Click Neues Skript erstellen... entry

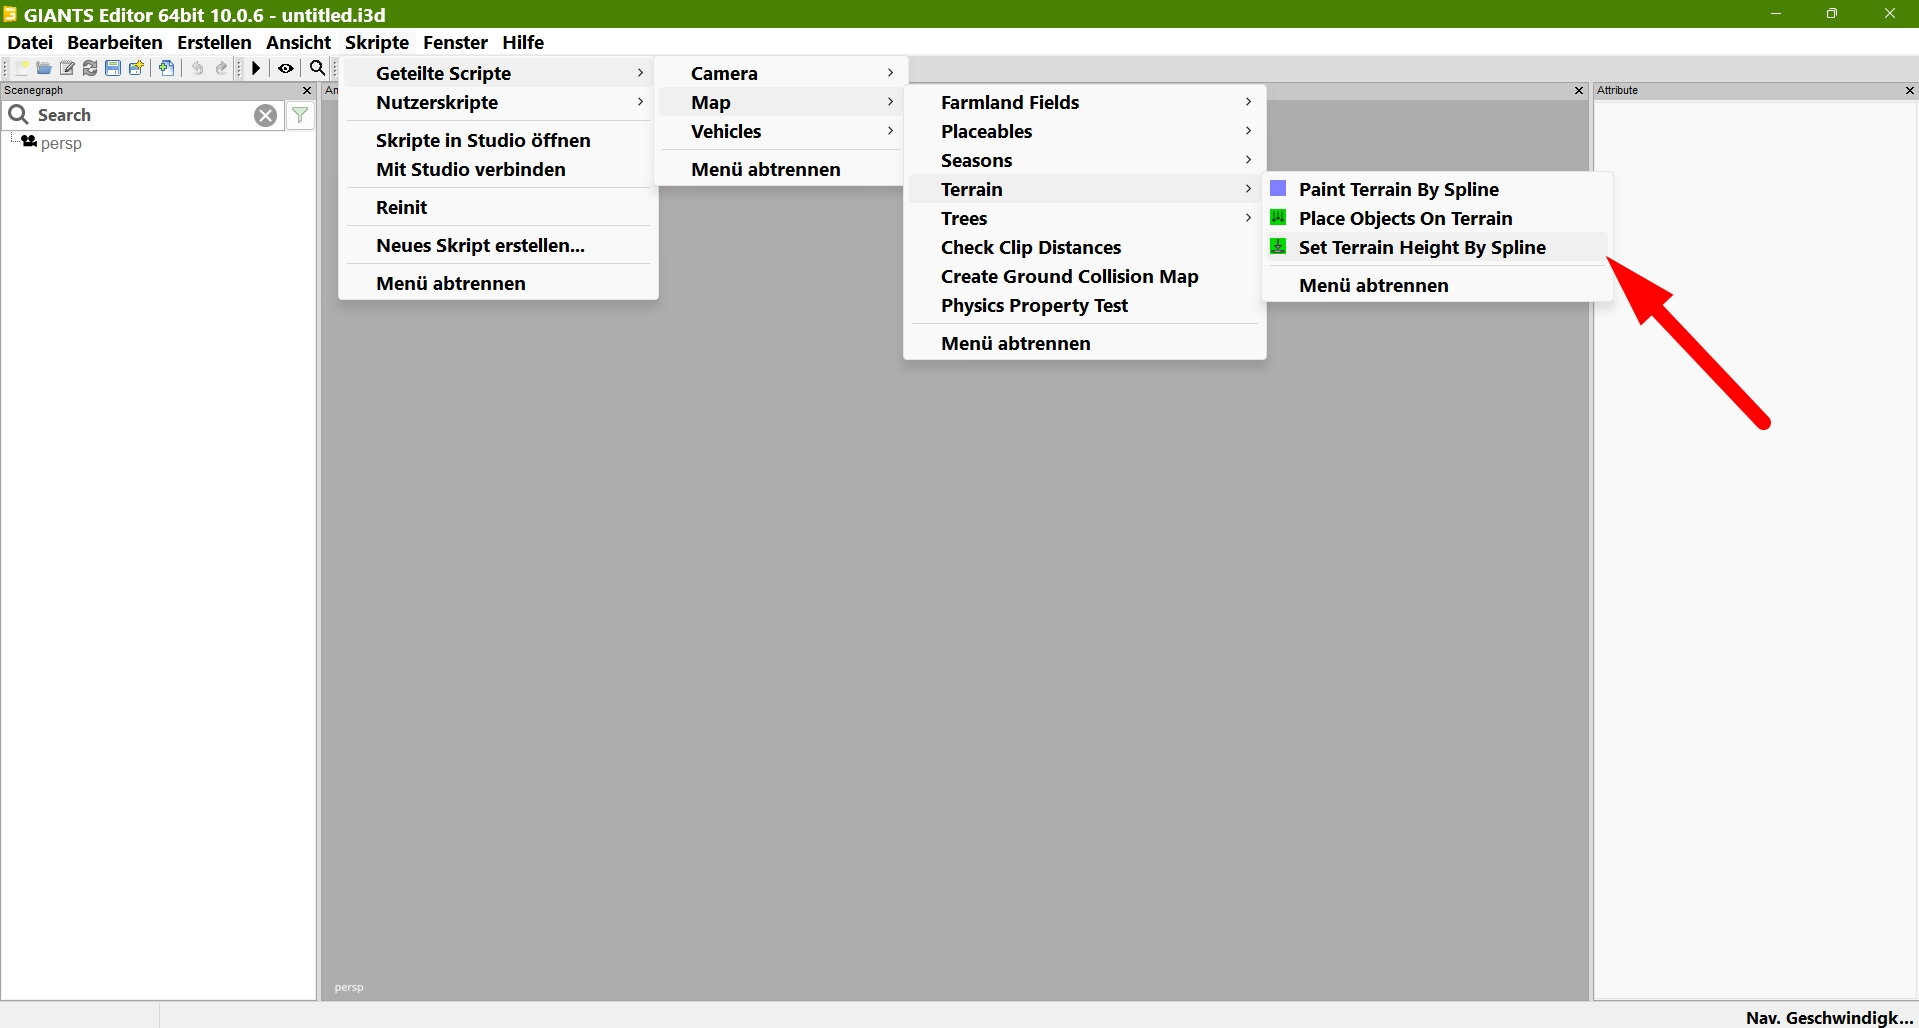(480, 245)
